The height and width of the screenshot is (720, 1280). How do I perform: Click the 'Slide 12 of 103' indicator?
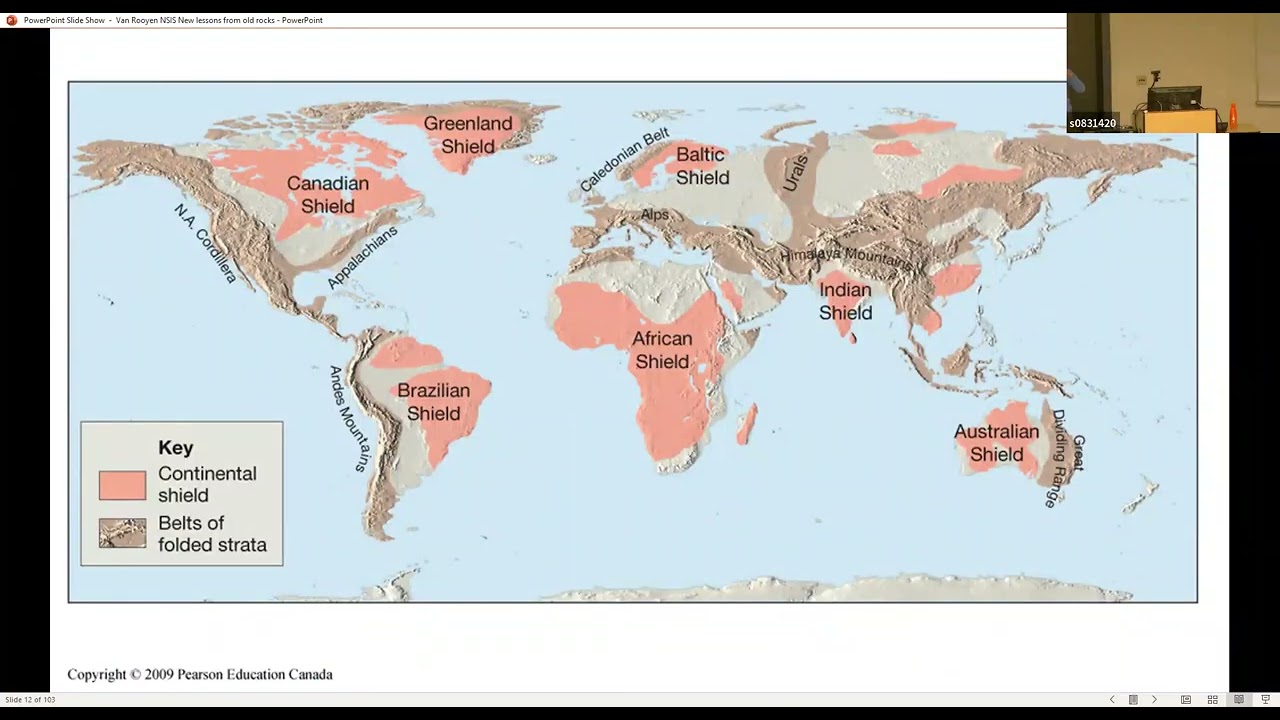30,700
